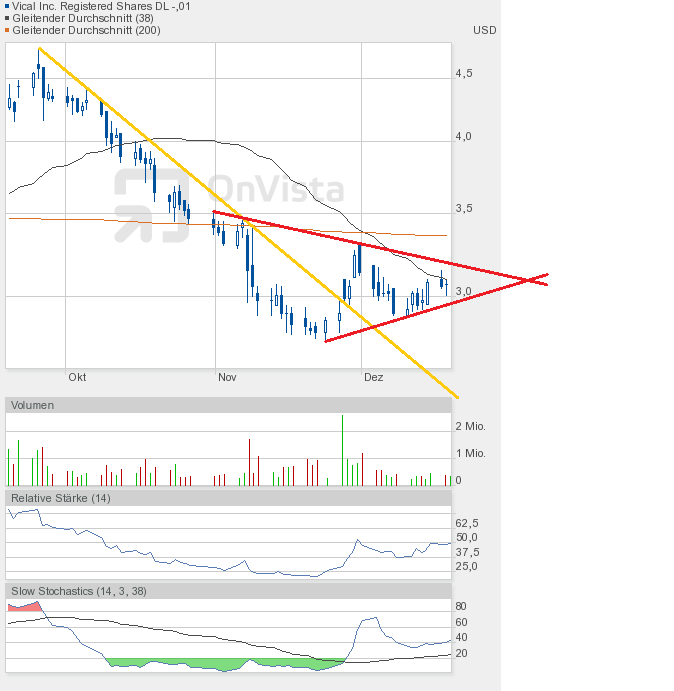Click the black legend marker for Durchschnitt (38)
Viewport: 674px width, 691px height.
(x=7, y=18)
